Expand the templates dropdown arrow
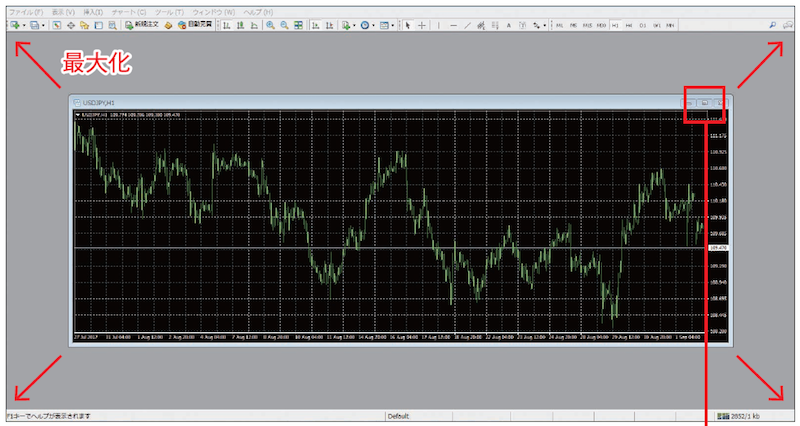 click(393, 26)
